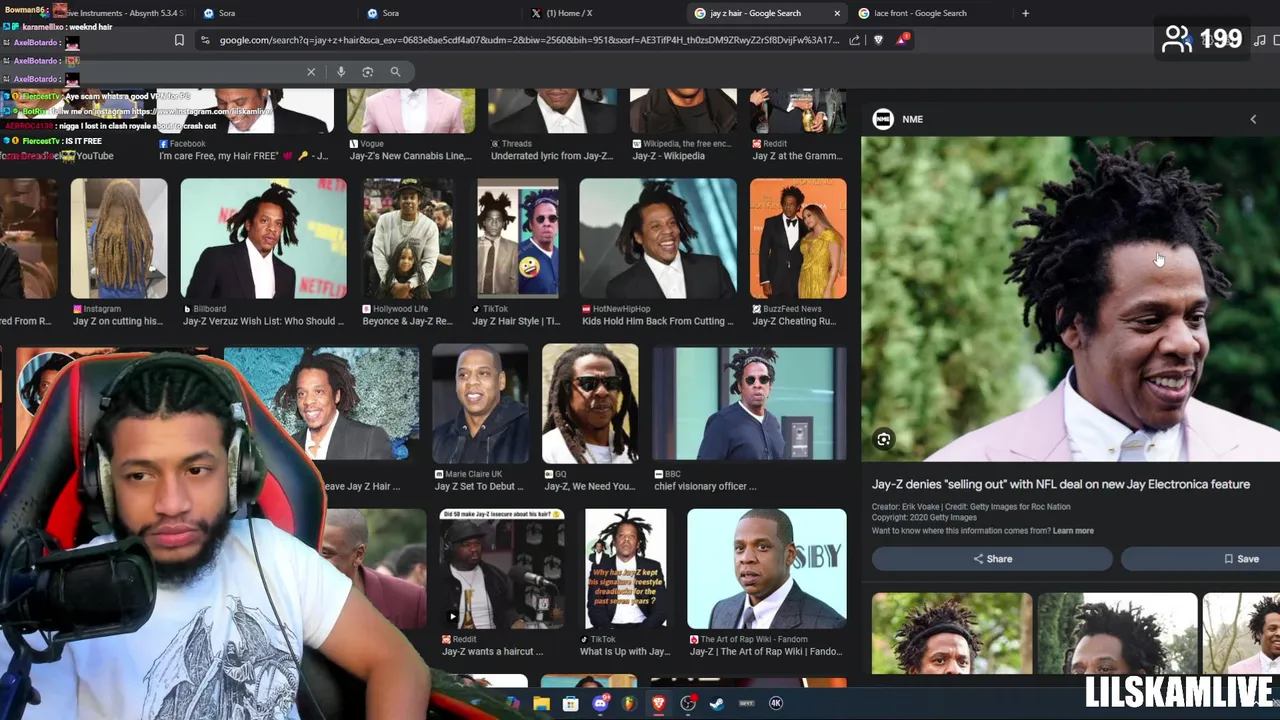The image size is (1280, 720).
Task: Switch to the Home / X tab
Action: coord(600,13)
